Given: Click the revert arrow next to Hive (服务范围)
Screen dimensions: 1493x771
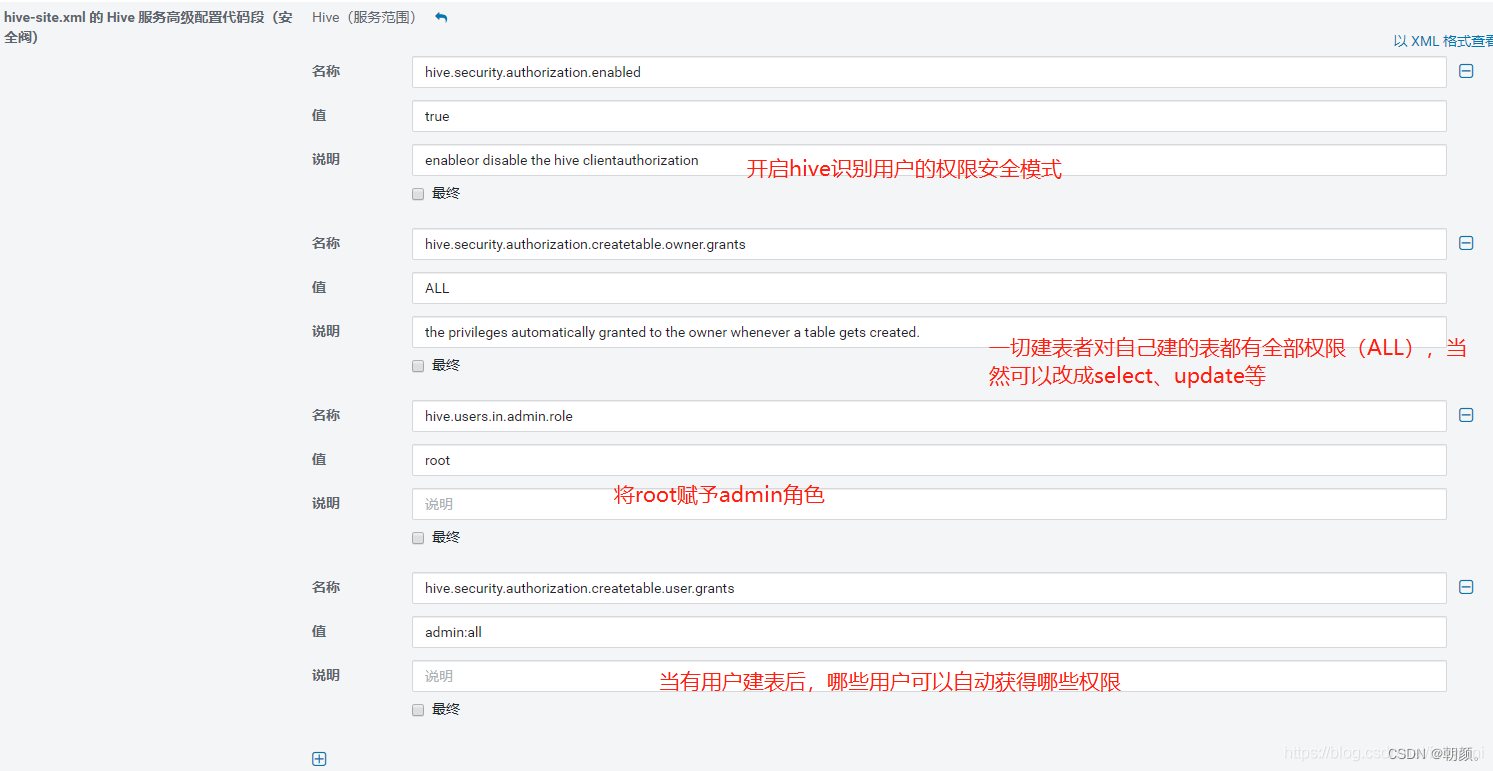Looking at the screenshot, I should tap(441, 18).
